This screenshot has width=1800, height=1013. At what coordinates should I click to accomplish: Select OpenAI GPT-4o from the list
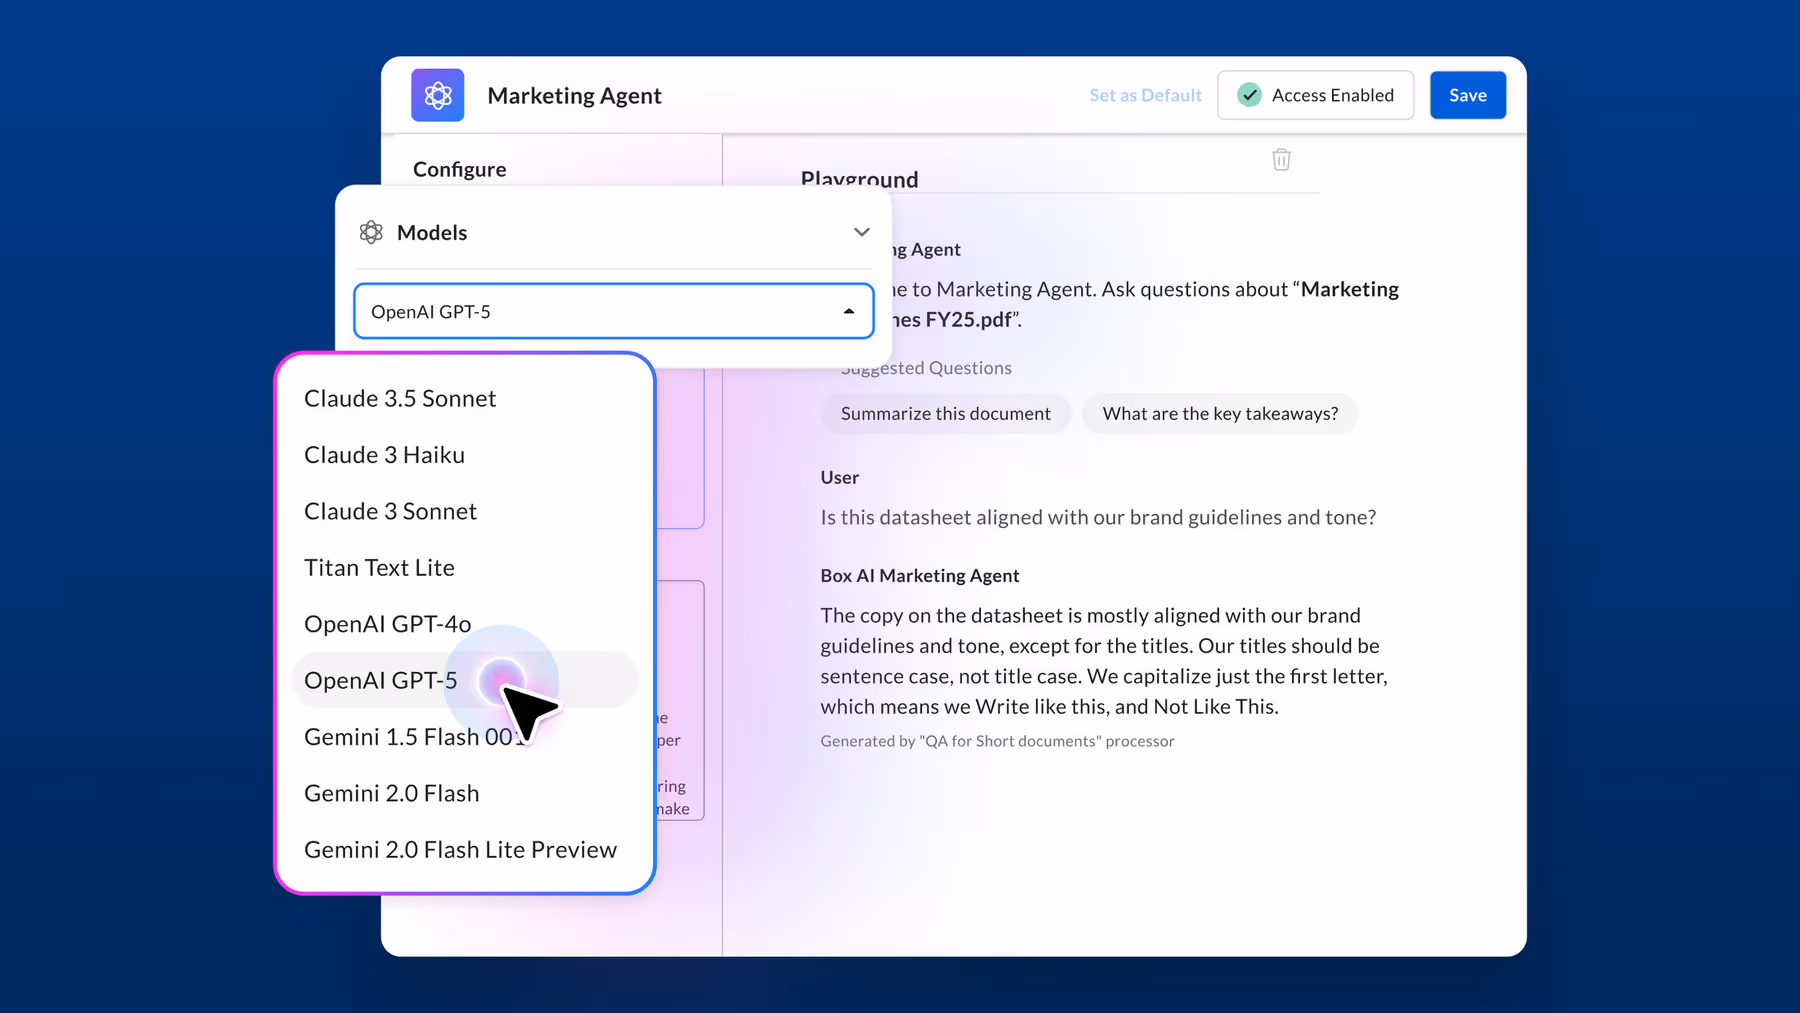pos(387,624)
